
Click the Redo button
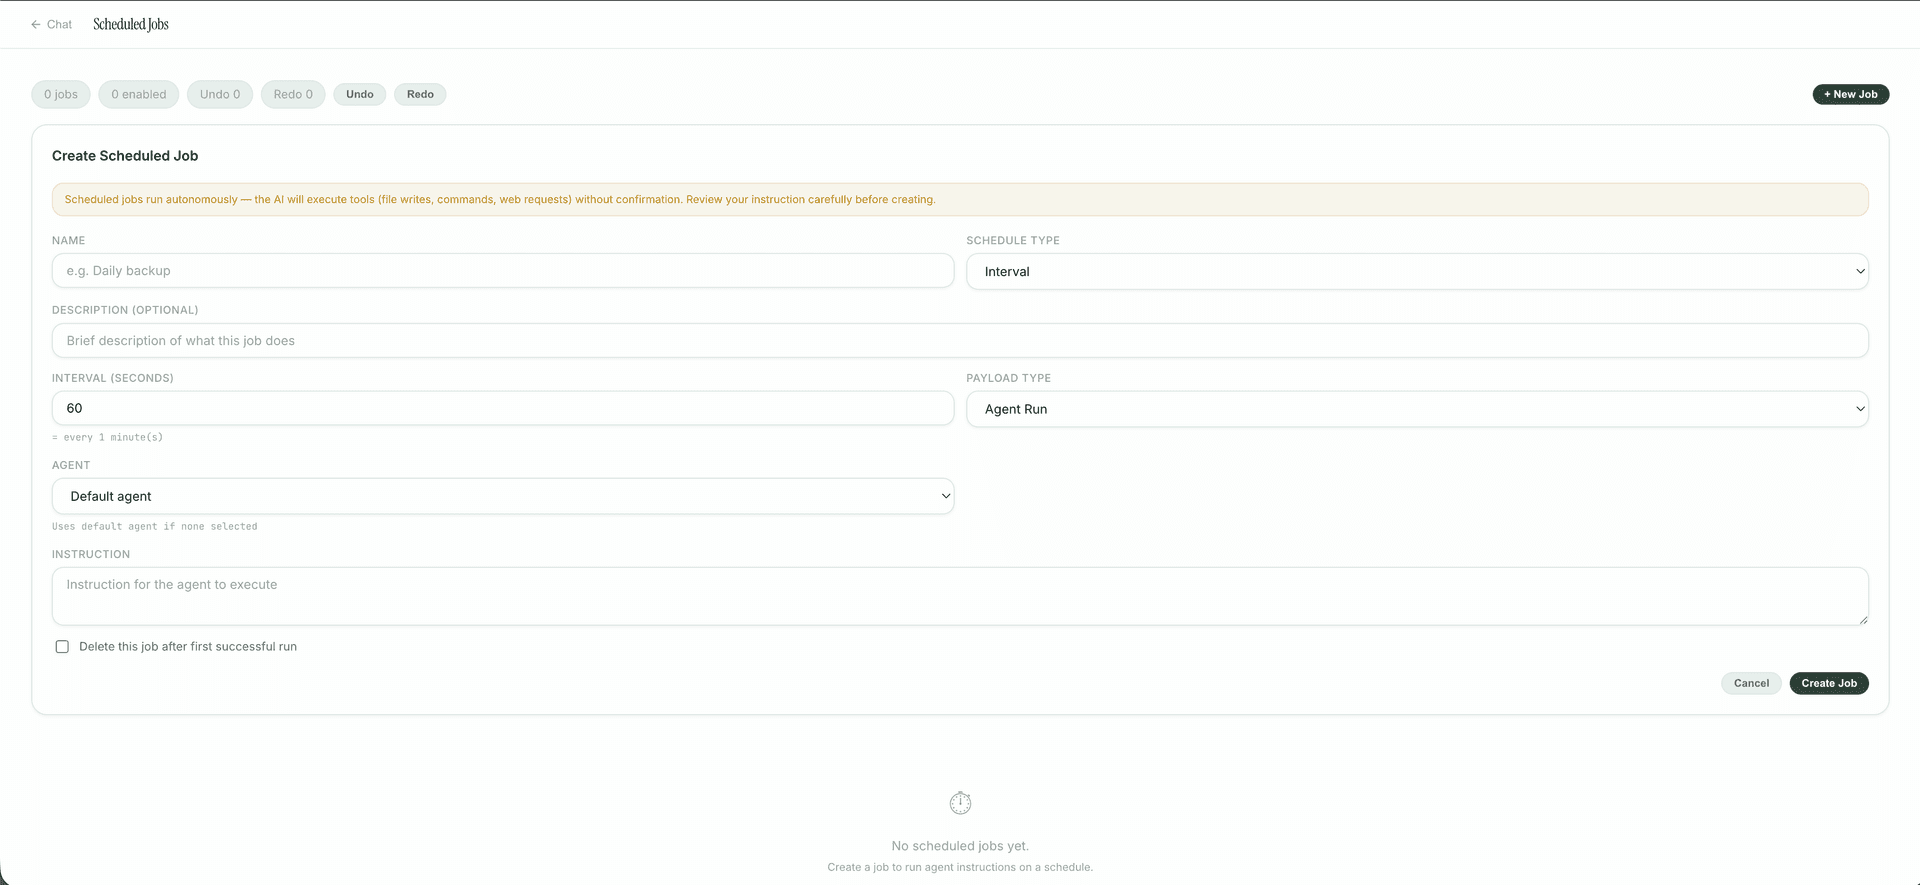[x=420, y=95]
